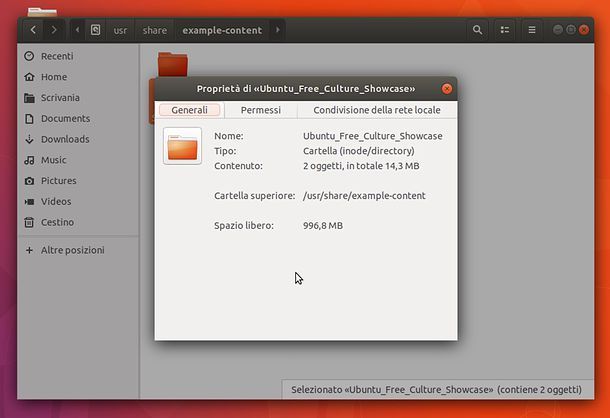This screenshot has height=418, width=610.
Task: Select 'example-content' path bar segment
Action: [222, 30]
